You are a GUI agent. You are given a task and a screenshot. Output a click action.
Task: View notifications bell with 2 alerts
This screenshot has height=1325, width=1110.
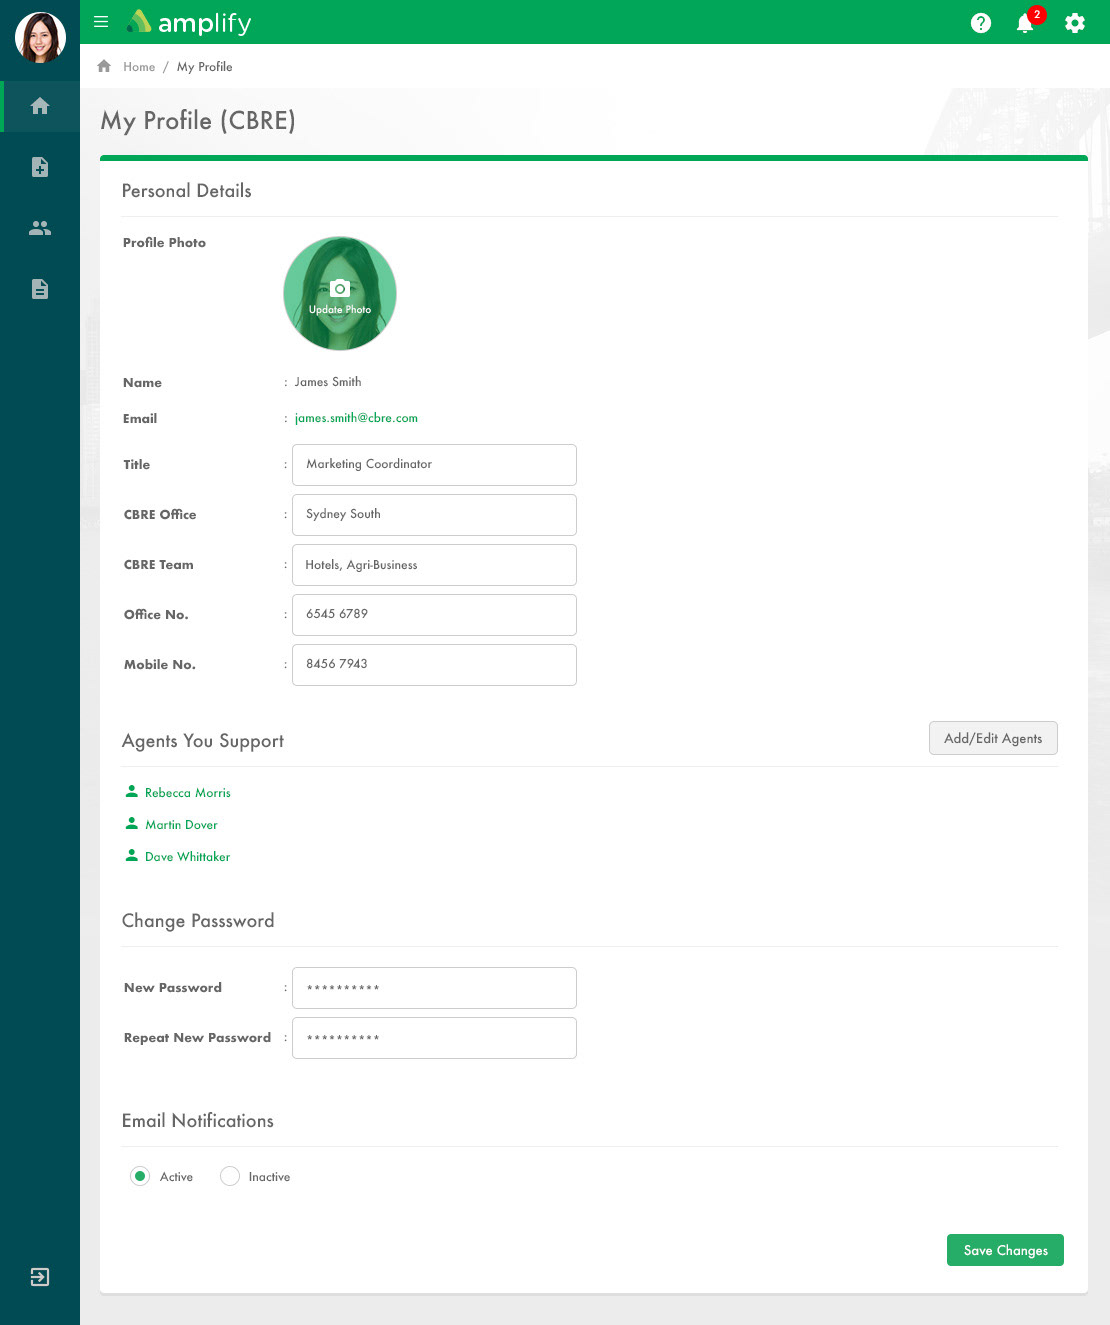coord(1027,21)
